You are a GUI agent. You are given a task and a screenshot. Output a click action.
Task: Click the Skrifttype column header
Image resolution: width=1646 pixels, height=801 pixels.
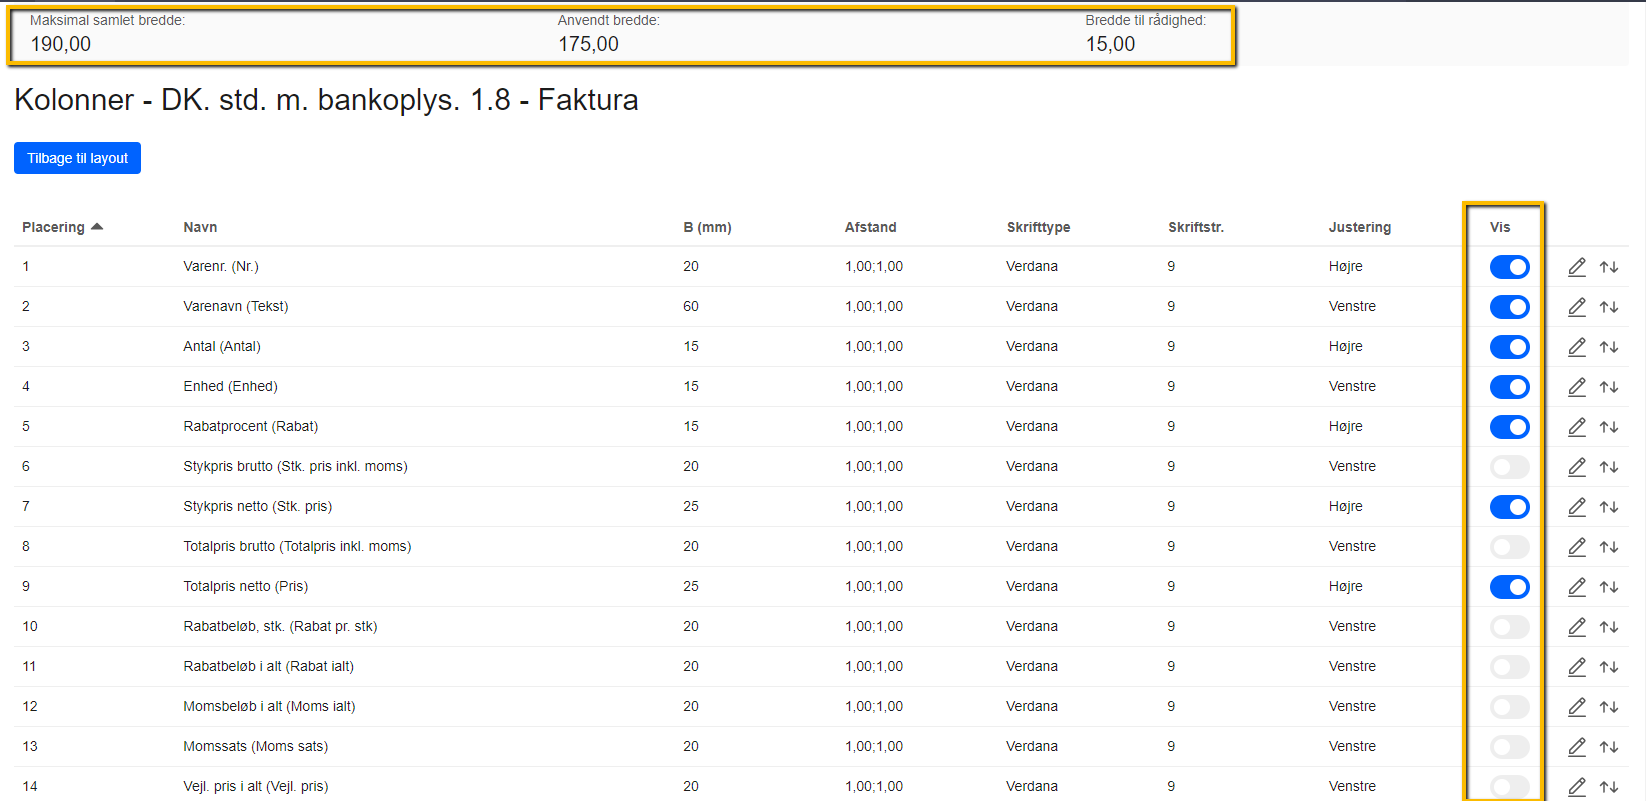click(x=1038, y=227)
